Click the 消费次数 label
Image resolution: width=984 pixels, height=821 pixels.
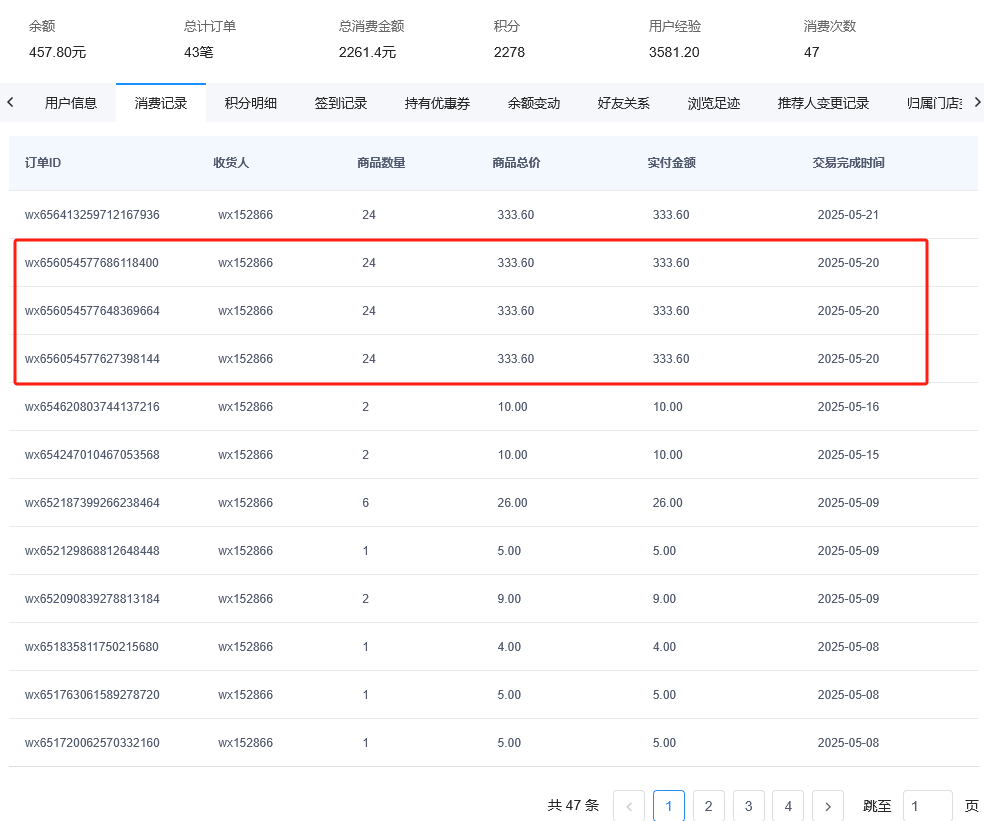(x=830, y=26)
